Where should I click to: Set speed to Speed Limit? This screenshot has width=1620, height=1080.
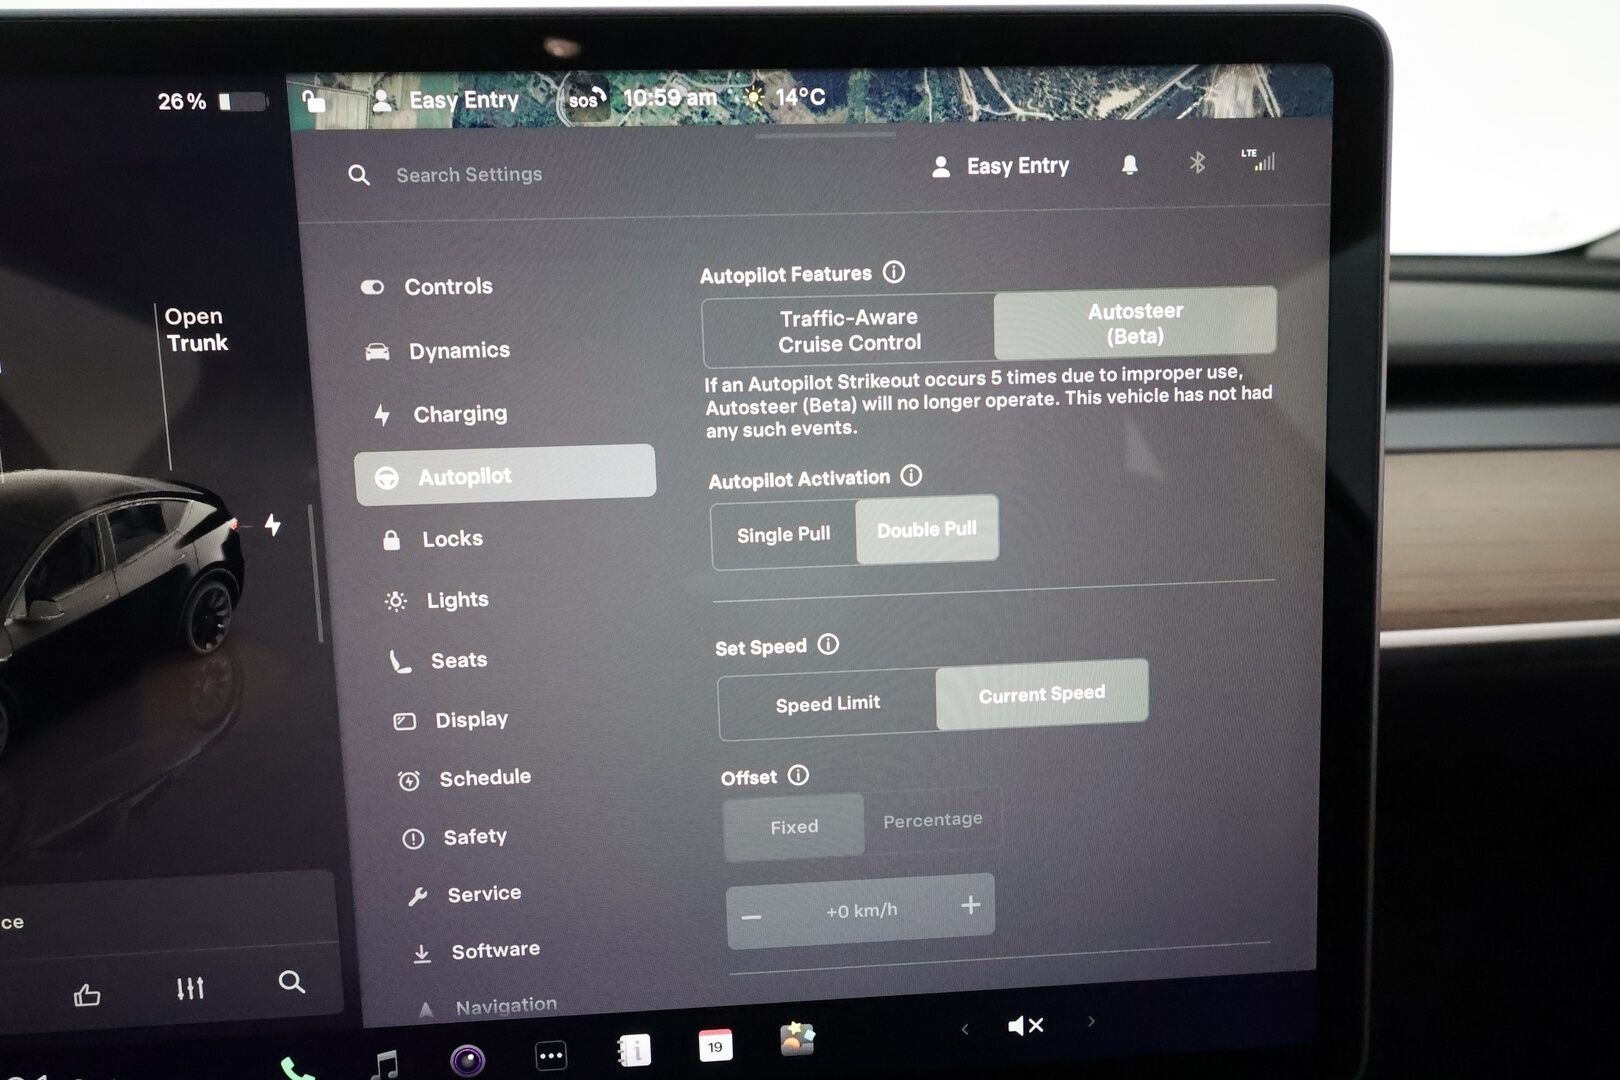[x=828, y=704]
